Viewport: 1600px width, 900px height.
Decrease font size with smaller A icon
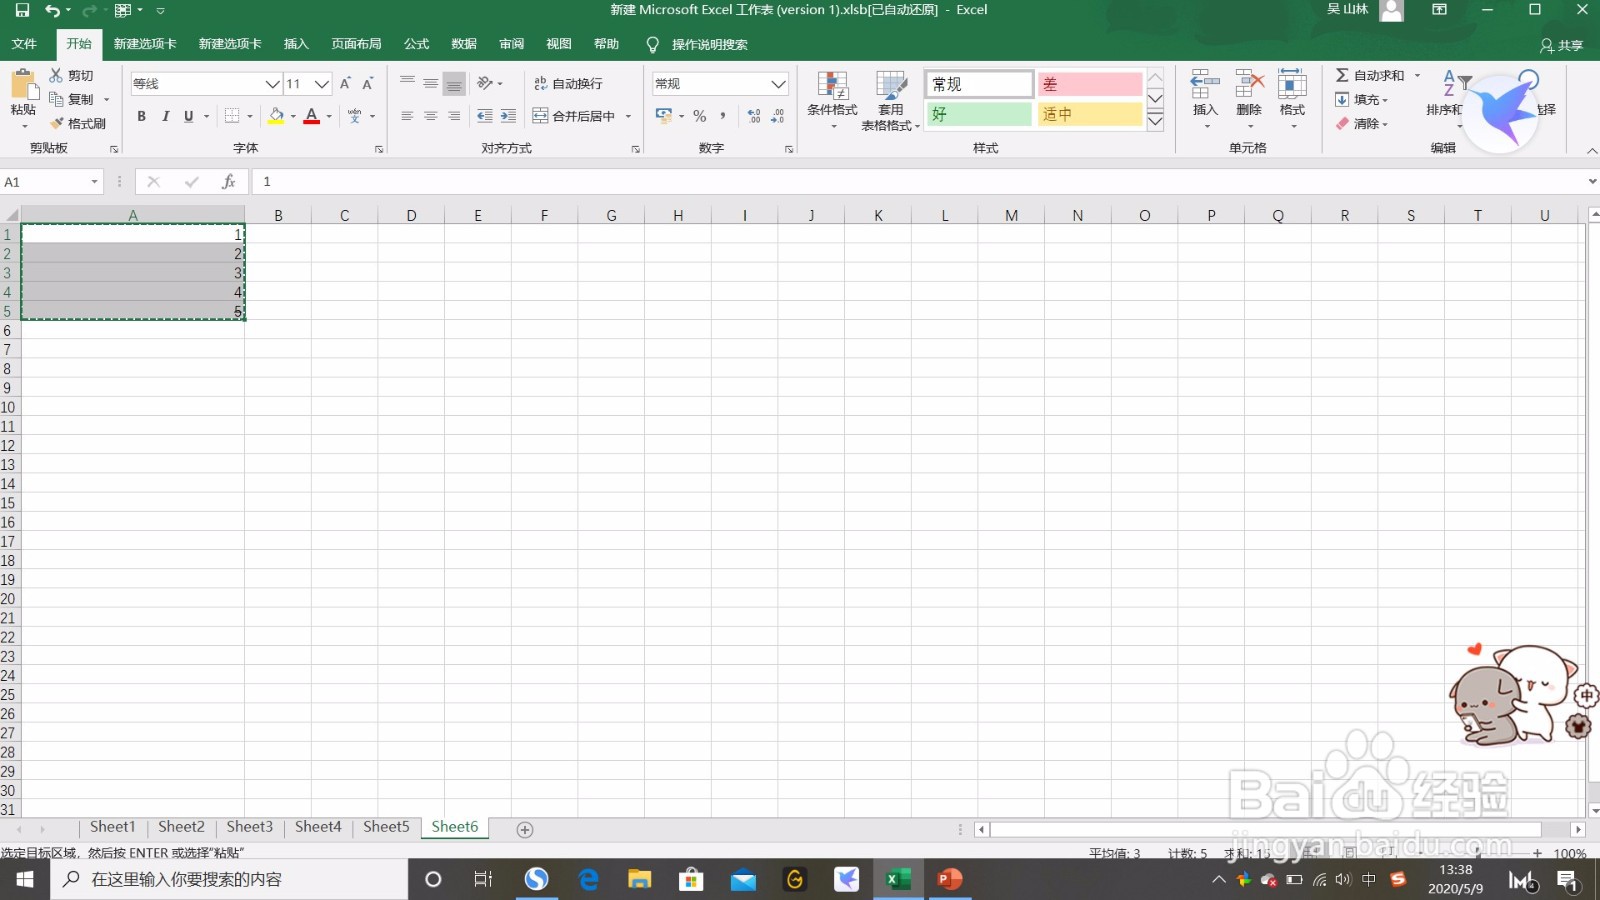pyautogui.click(x=368, y=84)
